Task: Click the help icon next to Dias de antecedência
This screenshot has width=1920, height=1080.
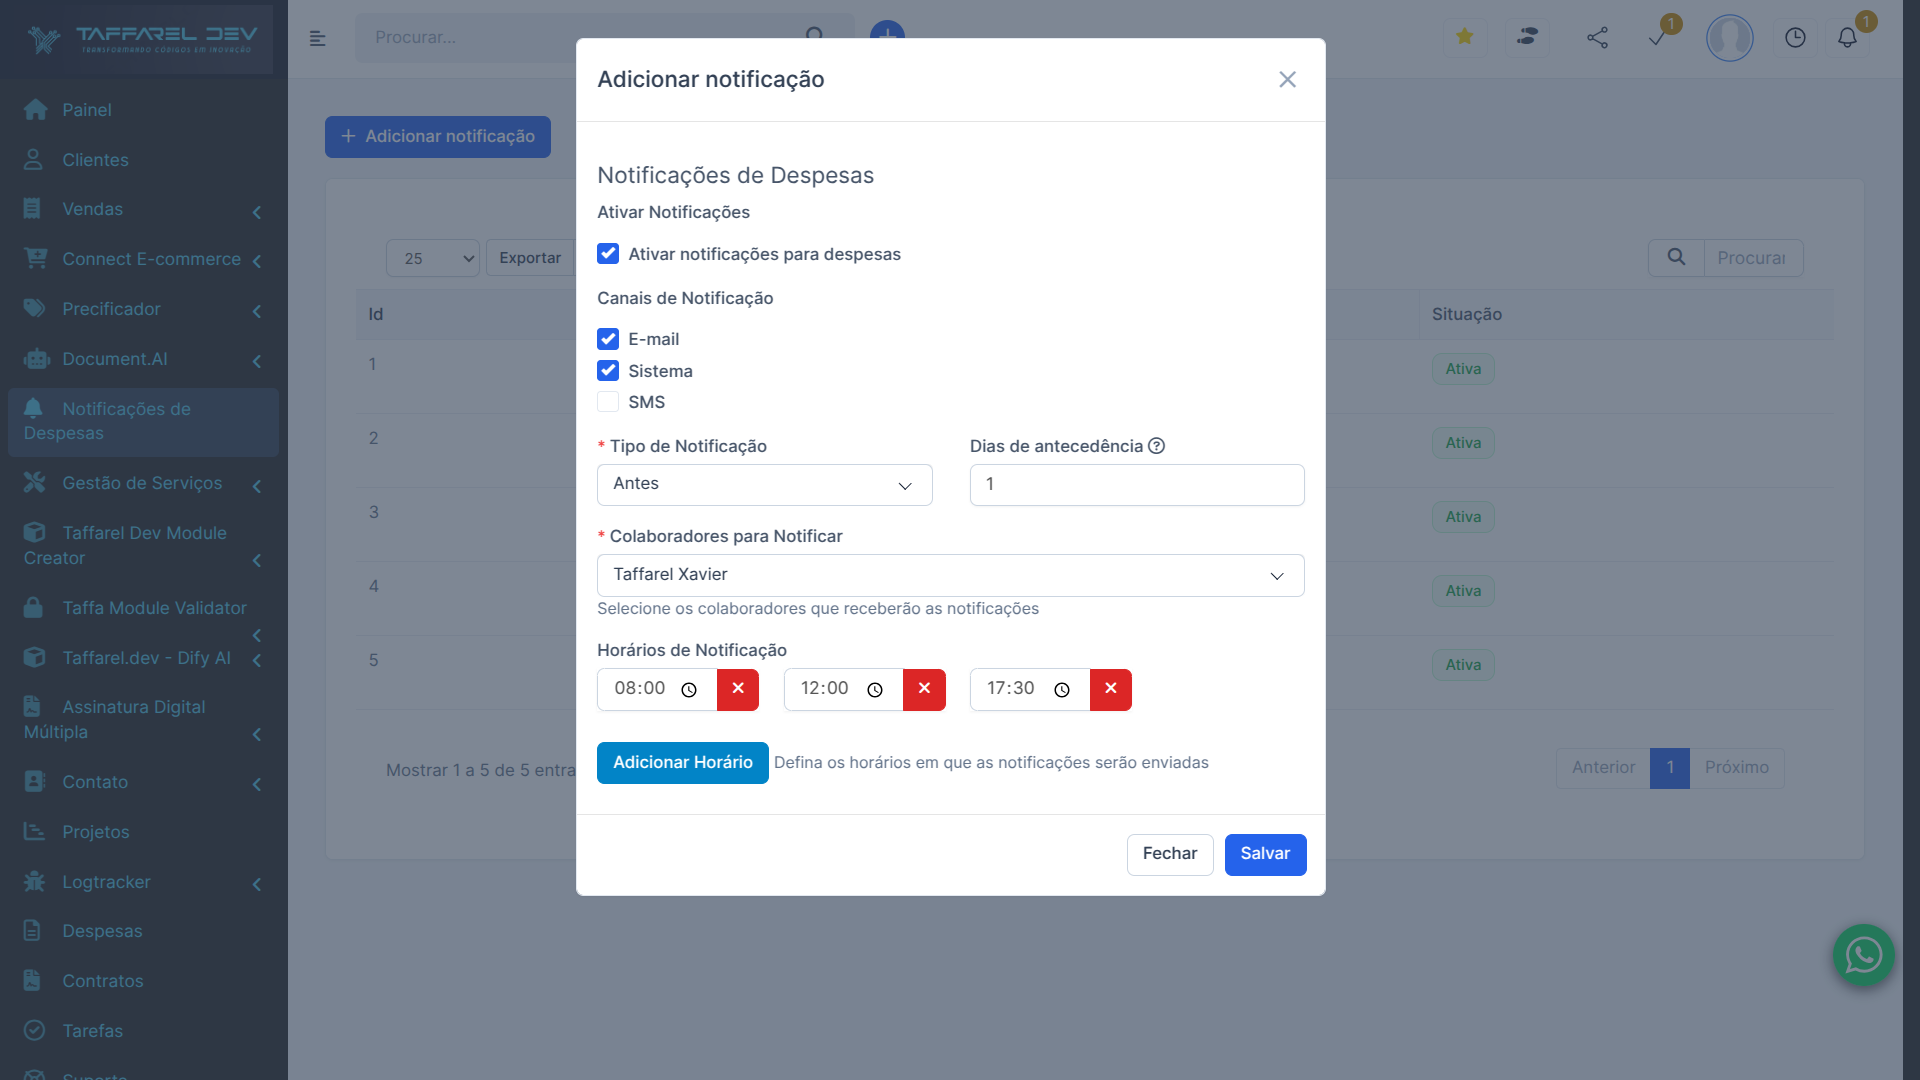Action: click(1157, 446)
